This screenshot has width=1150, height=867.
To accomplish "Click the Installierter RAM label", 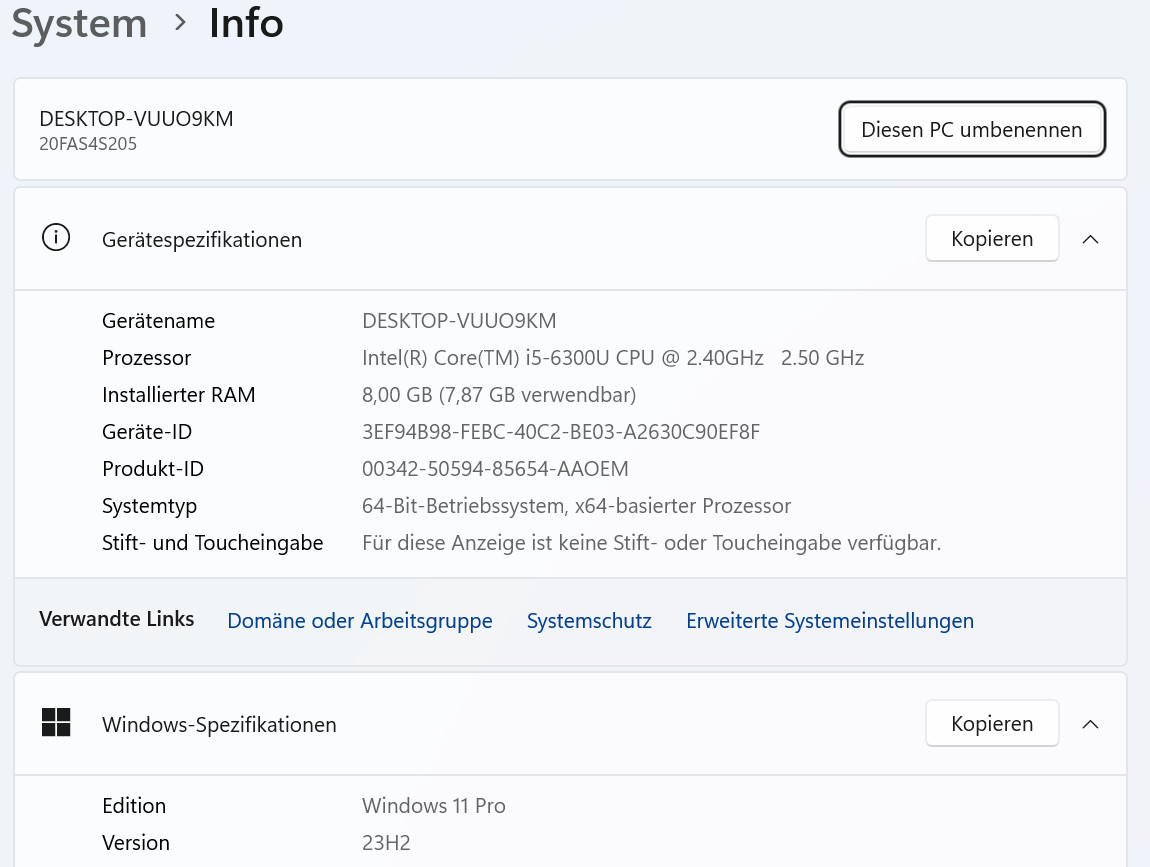I will click(178, 395).
